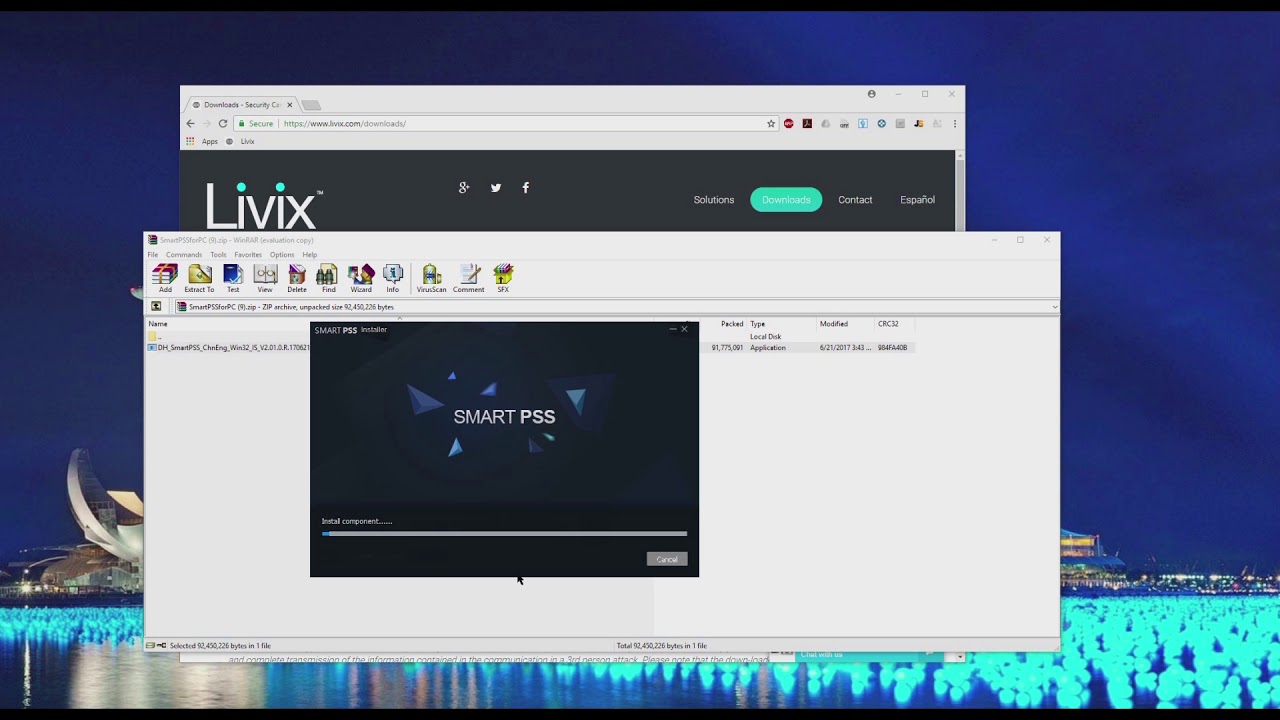This screenshot has height=720, width=1280.
Task: Sort archive list by Name column
Action: (158, 324)
